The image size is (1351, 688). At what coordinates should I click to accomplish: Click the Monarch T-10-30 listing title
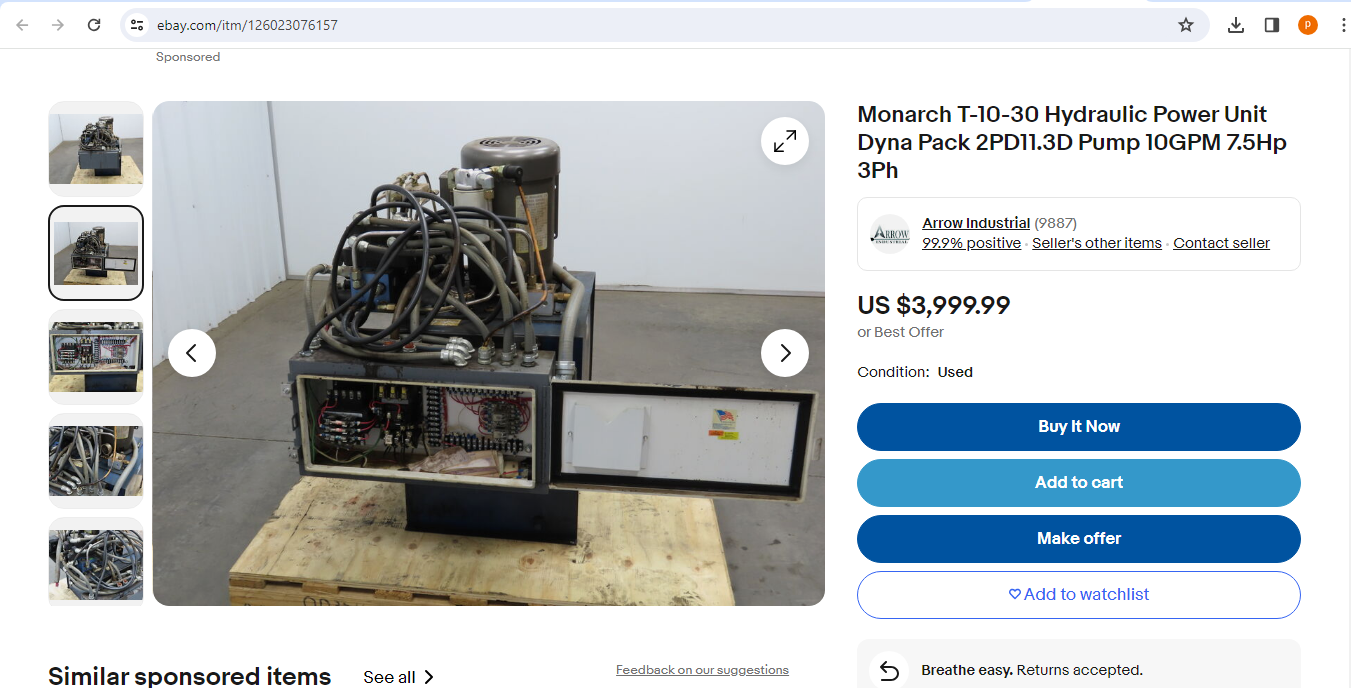coord(1072,142)
